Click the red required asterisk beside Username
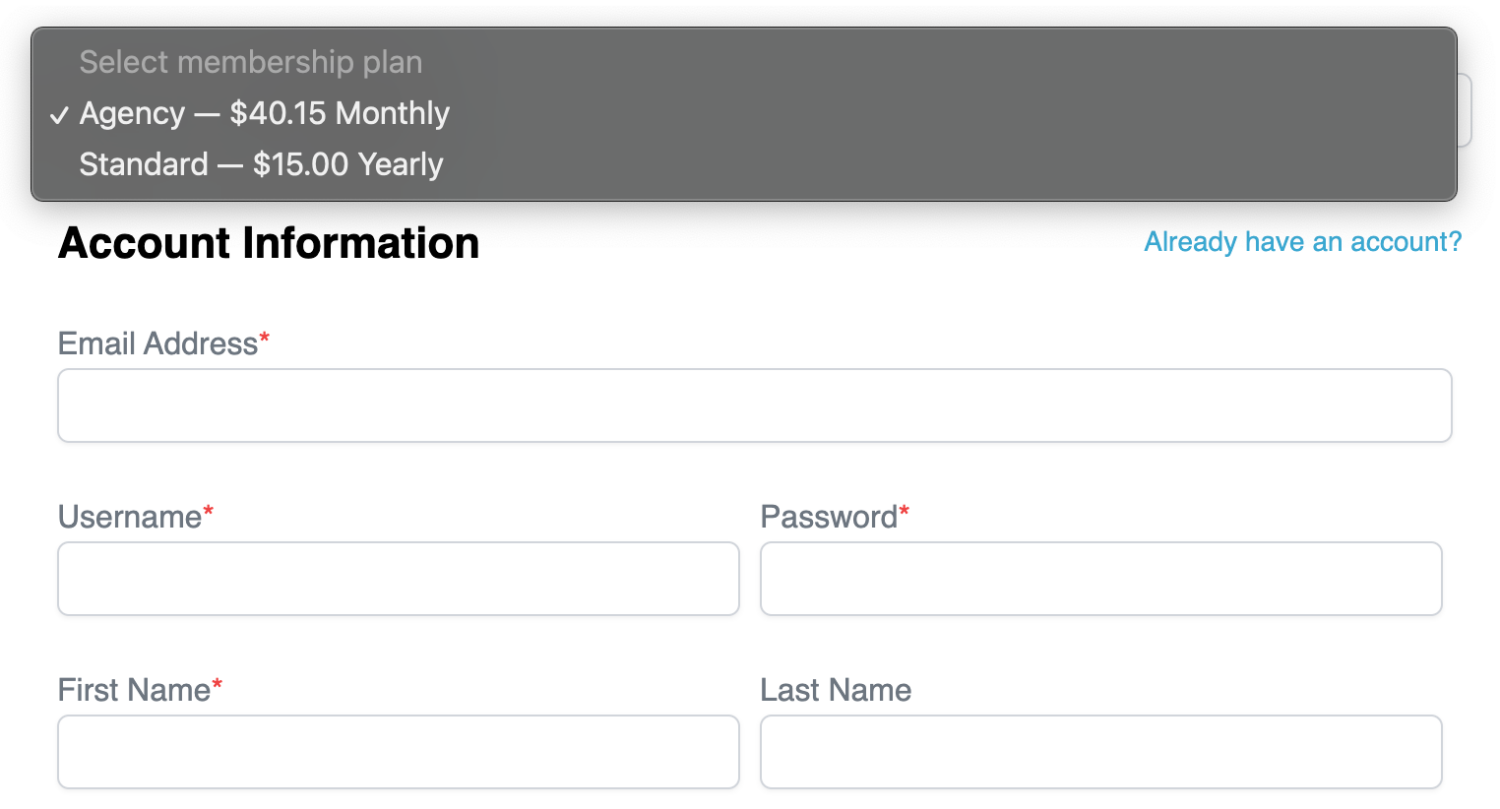The width and height of the screenshot is (1500, 809). (x=209, y=513)
